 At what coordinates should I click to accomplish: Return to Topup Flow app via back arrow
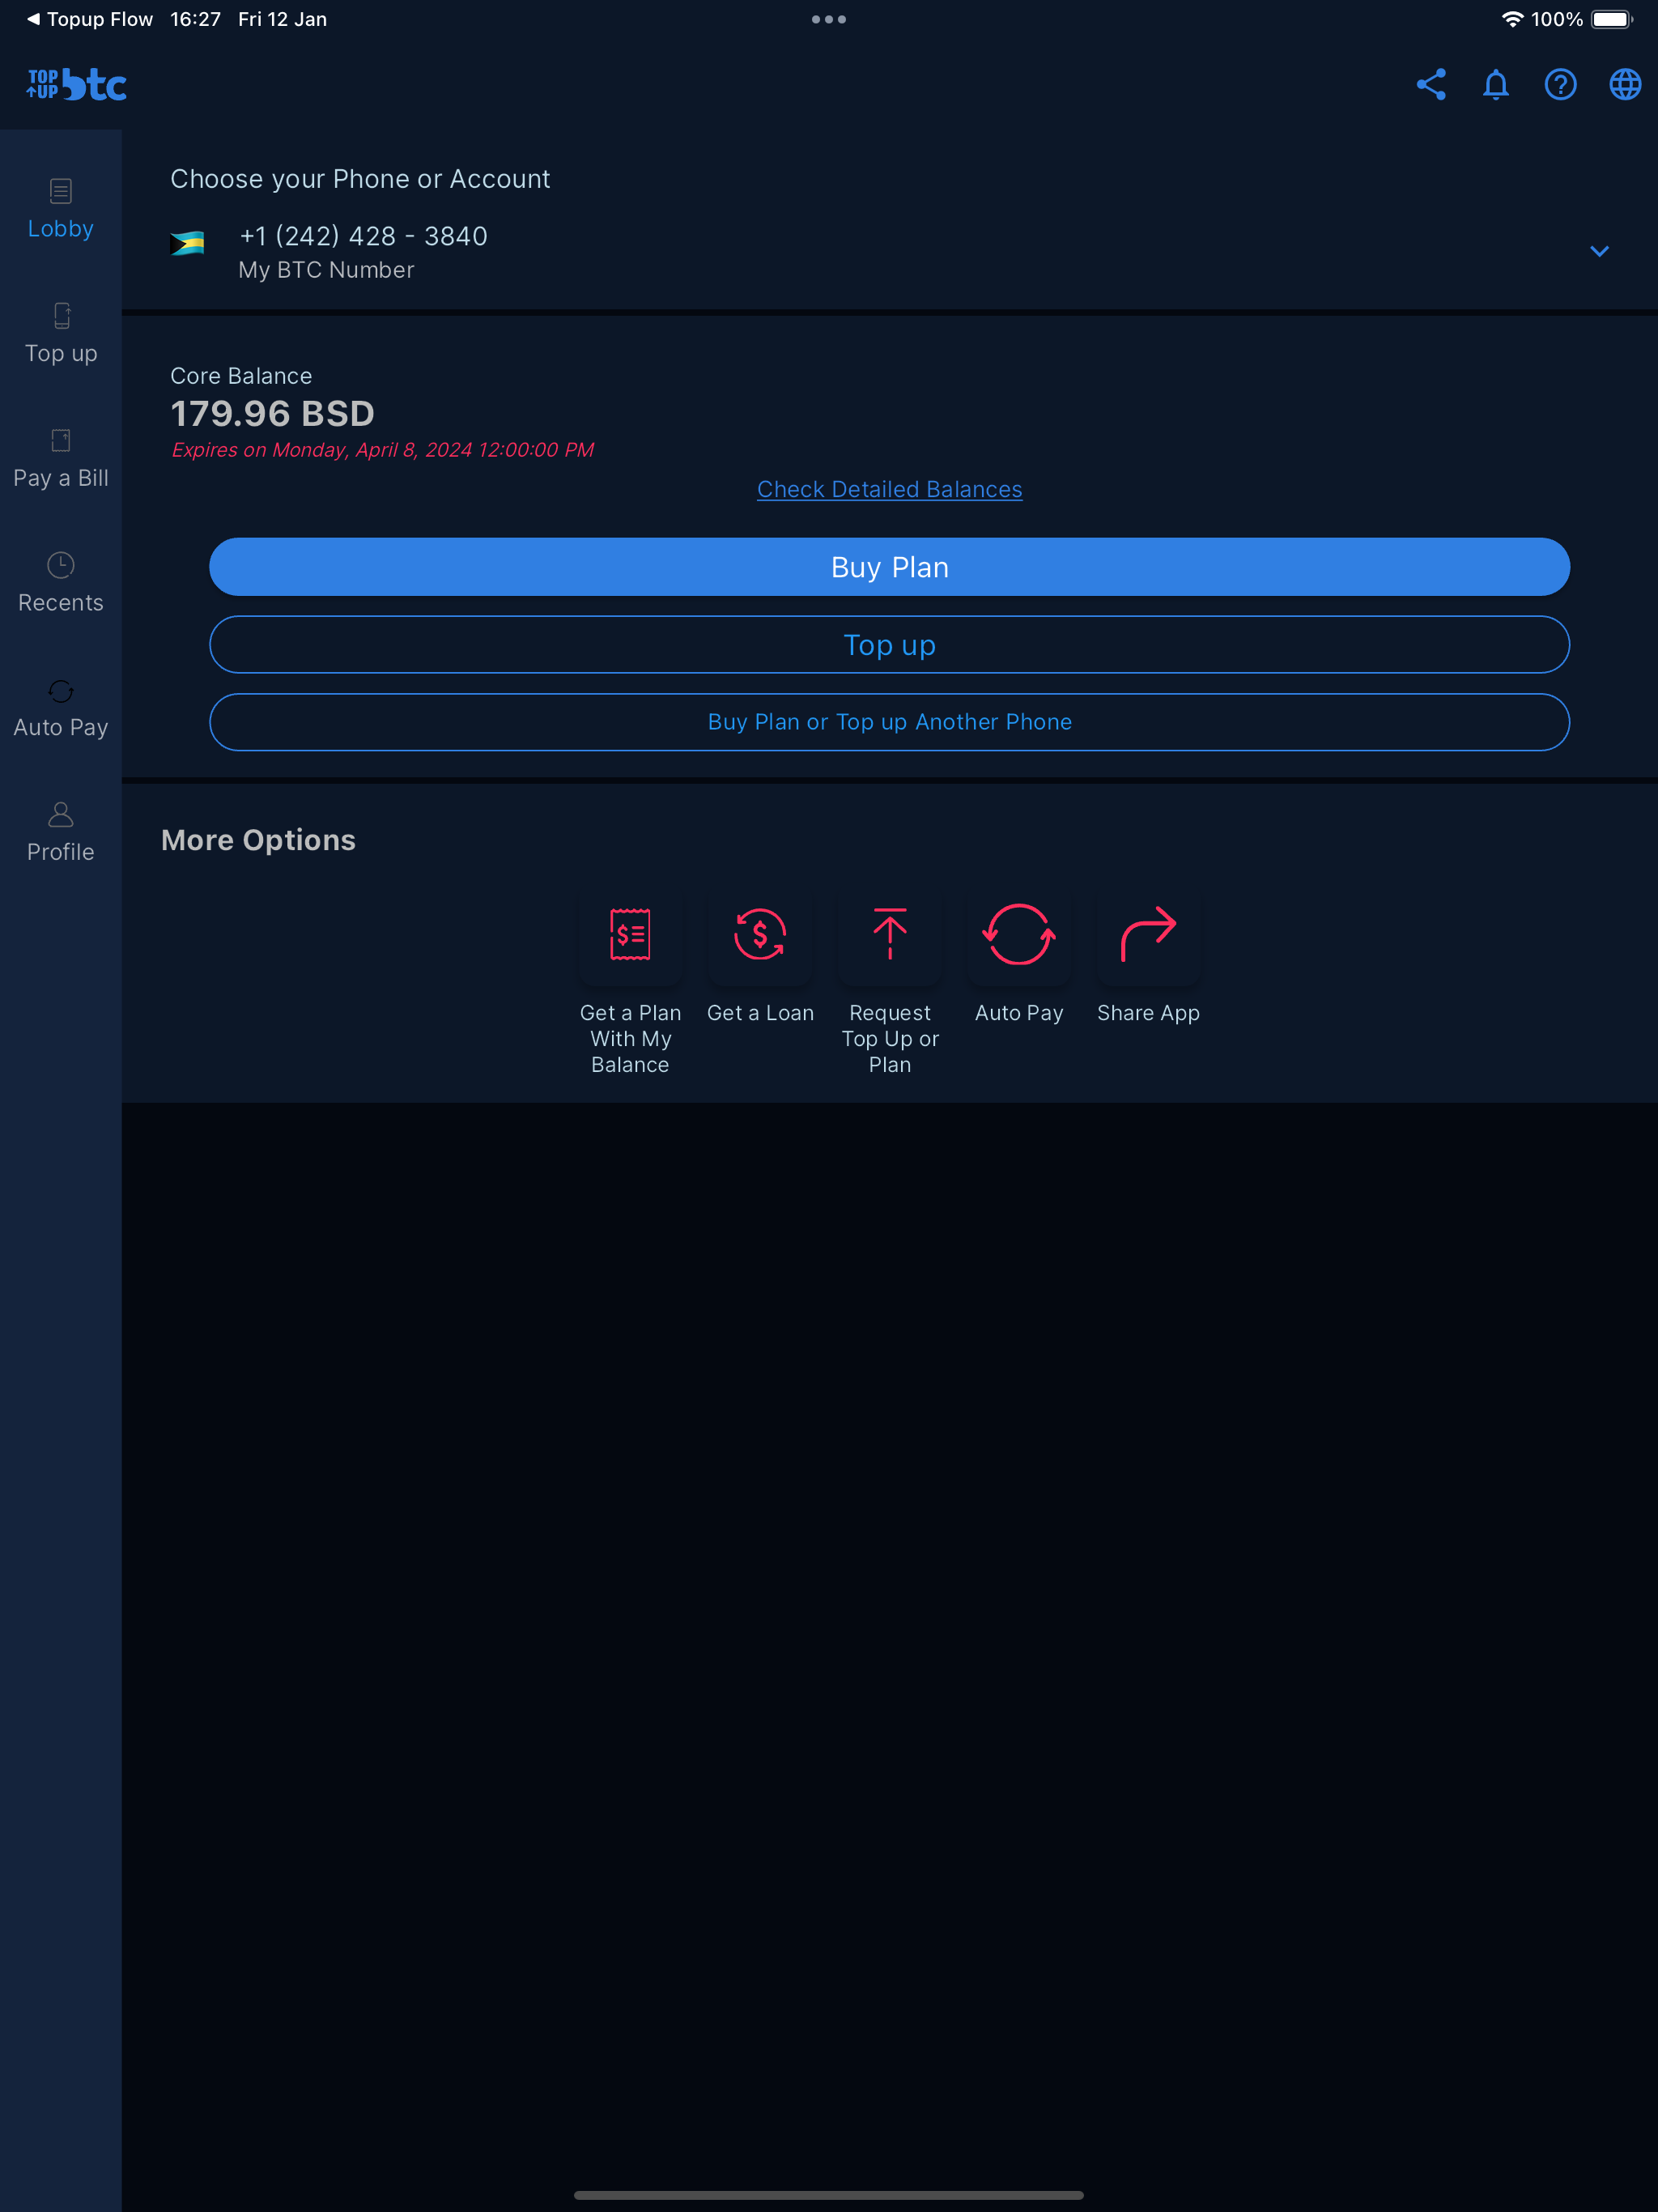click(89, 19)
